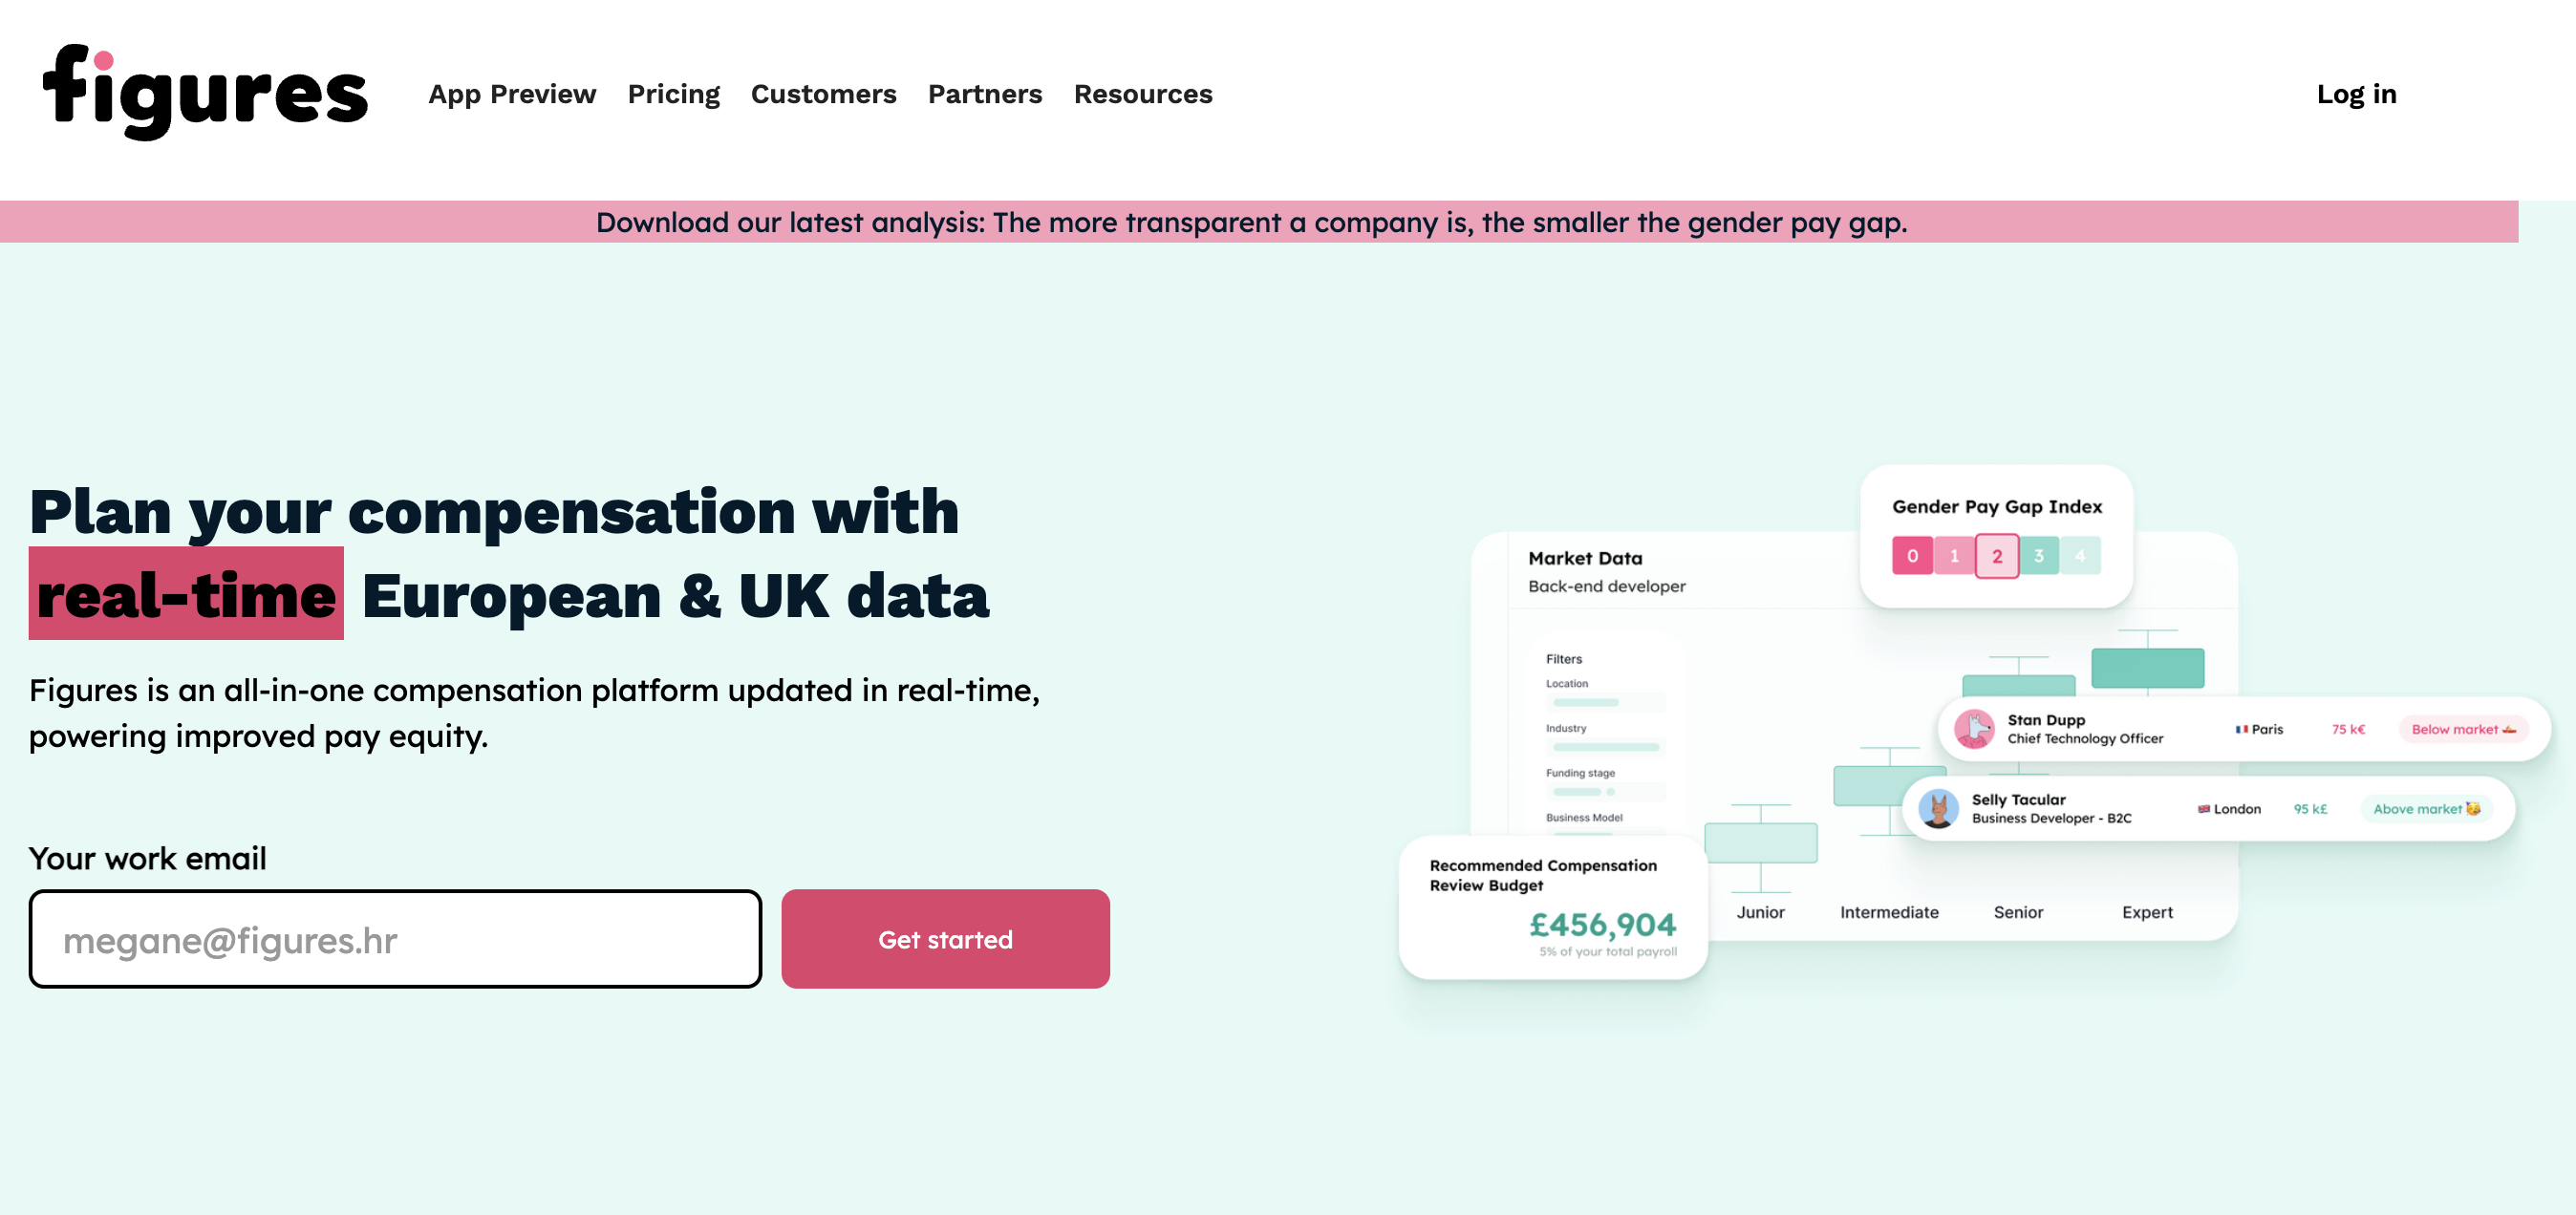Select index 0 in Gender Pay Gap Index
The image size is (2576, 1215).
tap(1912, 556)
